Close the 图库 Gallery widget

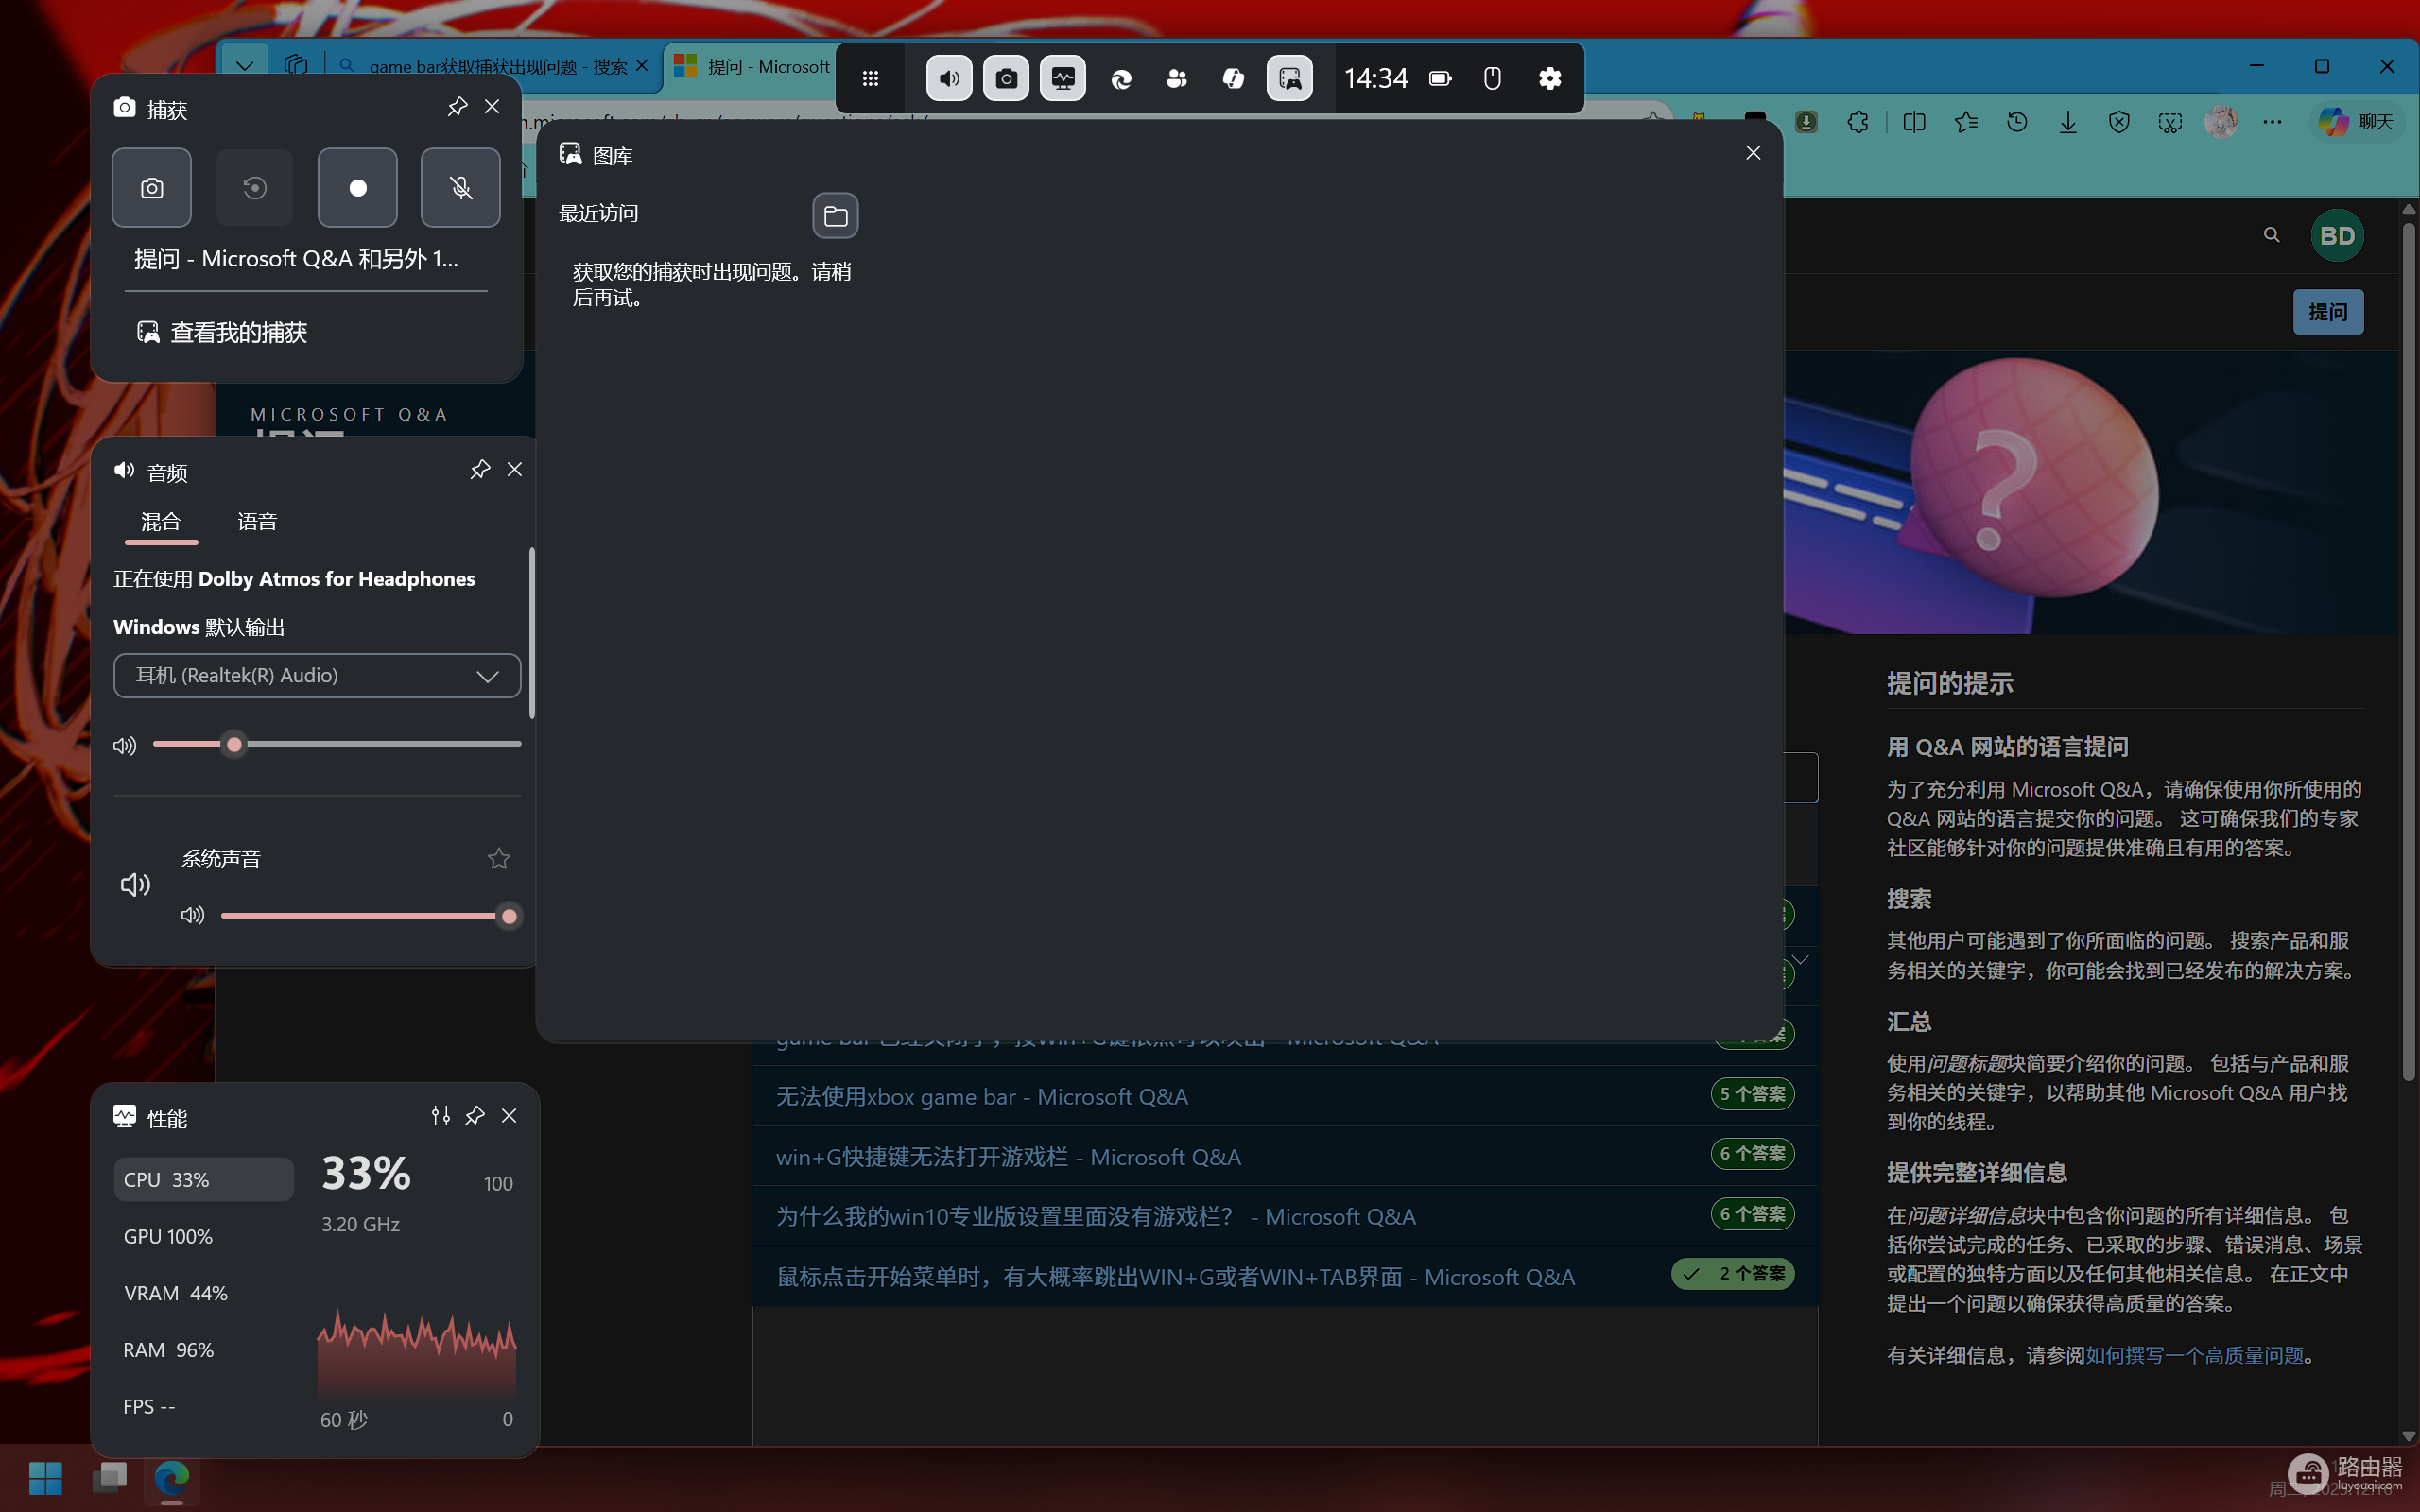point(1753,153)
